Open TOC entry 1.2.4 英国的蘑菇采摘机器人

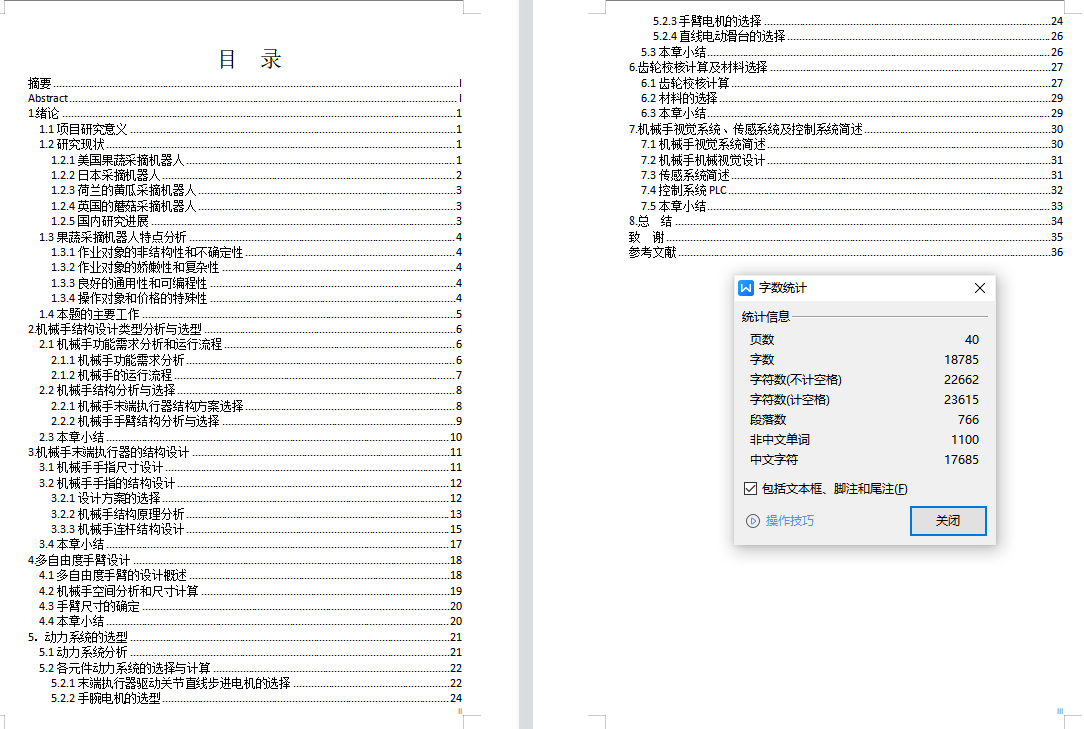(256, 206)
